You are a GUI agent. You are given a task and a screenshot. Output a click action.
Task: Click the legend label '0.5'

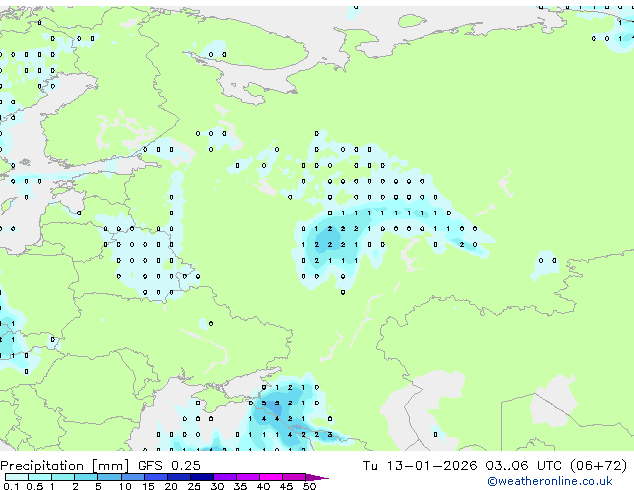point(34,486)
